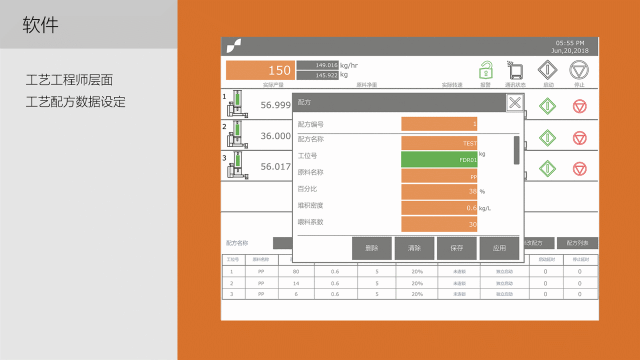
Task: Click the 百分比 field showing 38
Action: (x=439, y=191)
